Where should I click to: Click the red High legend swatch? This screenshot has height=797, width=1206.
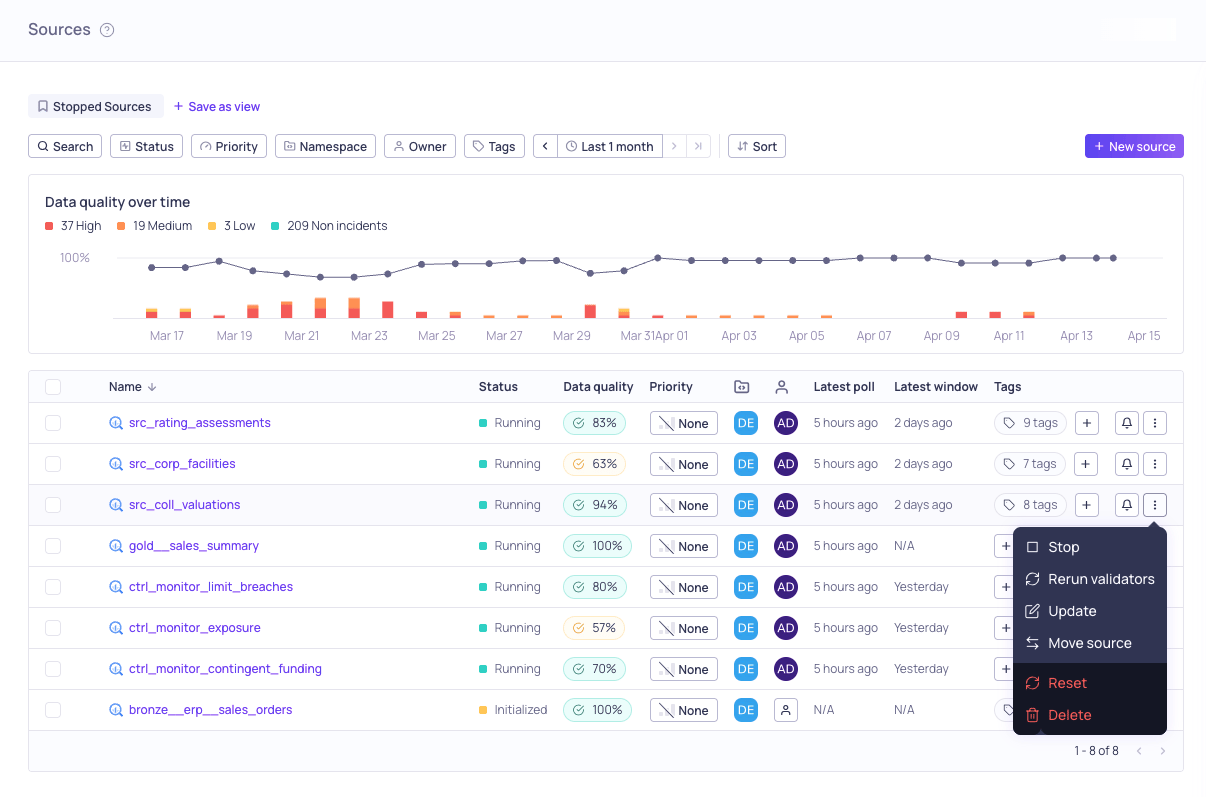(x=49, y=226)
